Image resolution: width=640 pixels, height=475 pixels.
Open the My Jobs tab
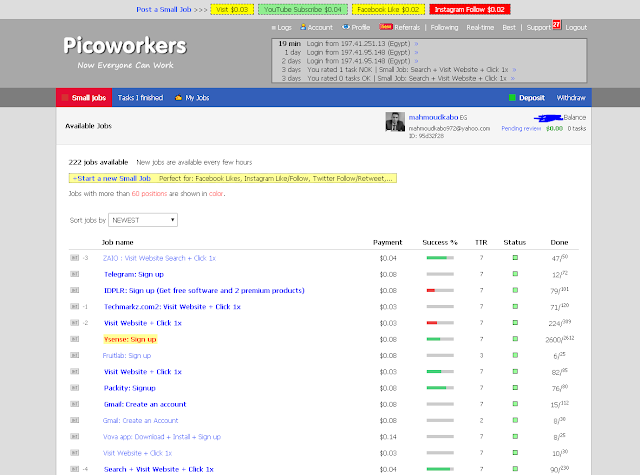pyautogui.click(x=192, y=98)
